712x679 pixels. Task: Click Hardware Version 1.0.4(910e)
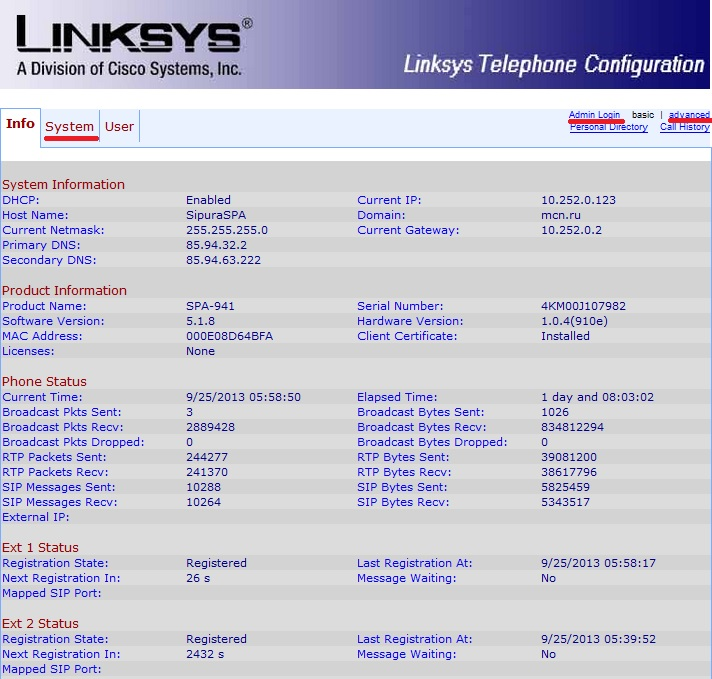pyautogui.click(x=574, y=321)
